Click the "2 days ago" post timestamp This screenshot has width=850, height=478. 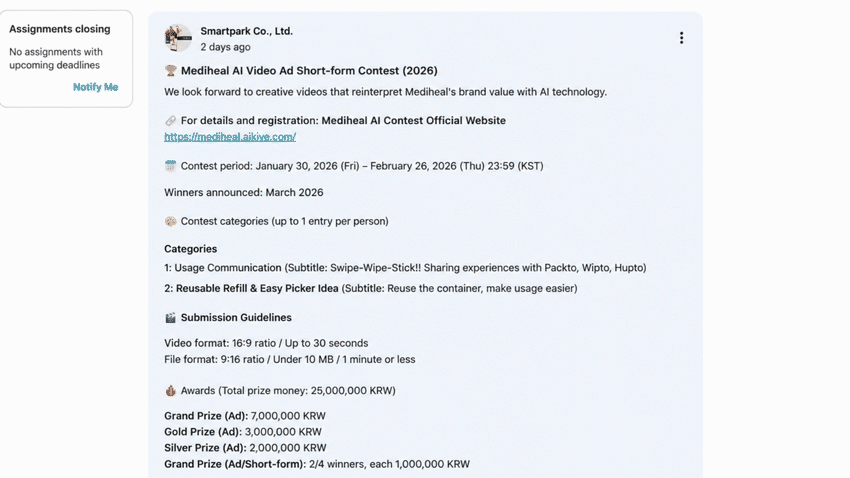[x=226, y=47]
